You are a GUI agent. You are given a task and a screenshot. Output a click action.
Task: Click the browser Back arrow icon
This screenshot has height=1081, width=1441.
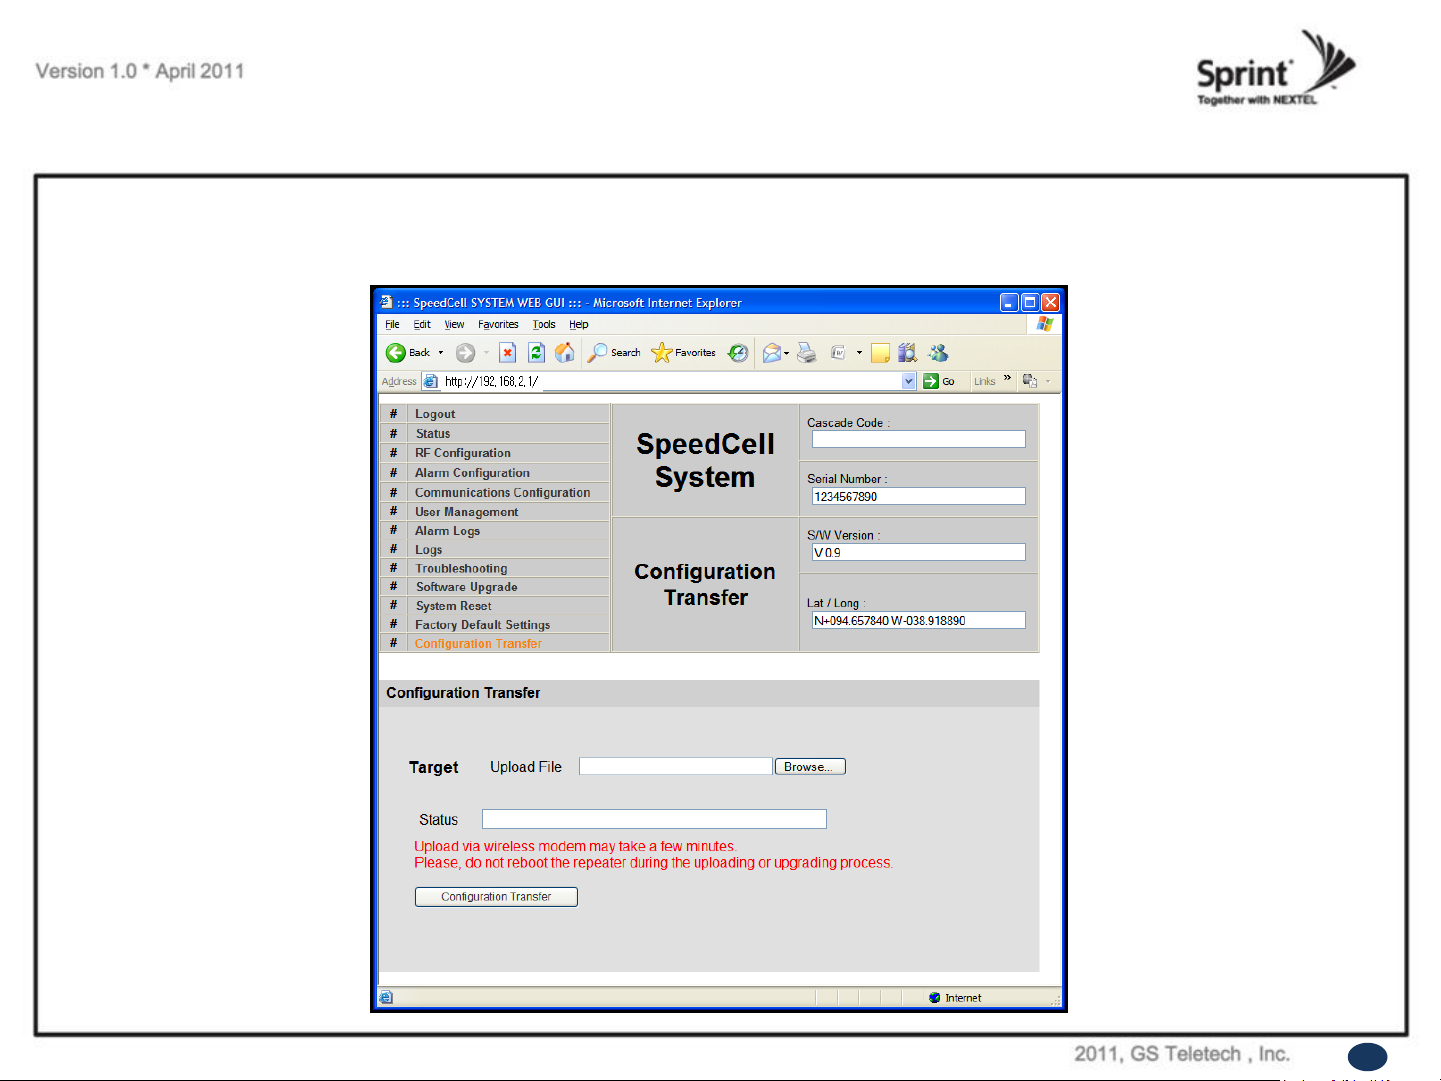(396, 353)
